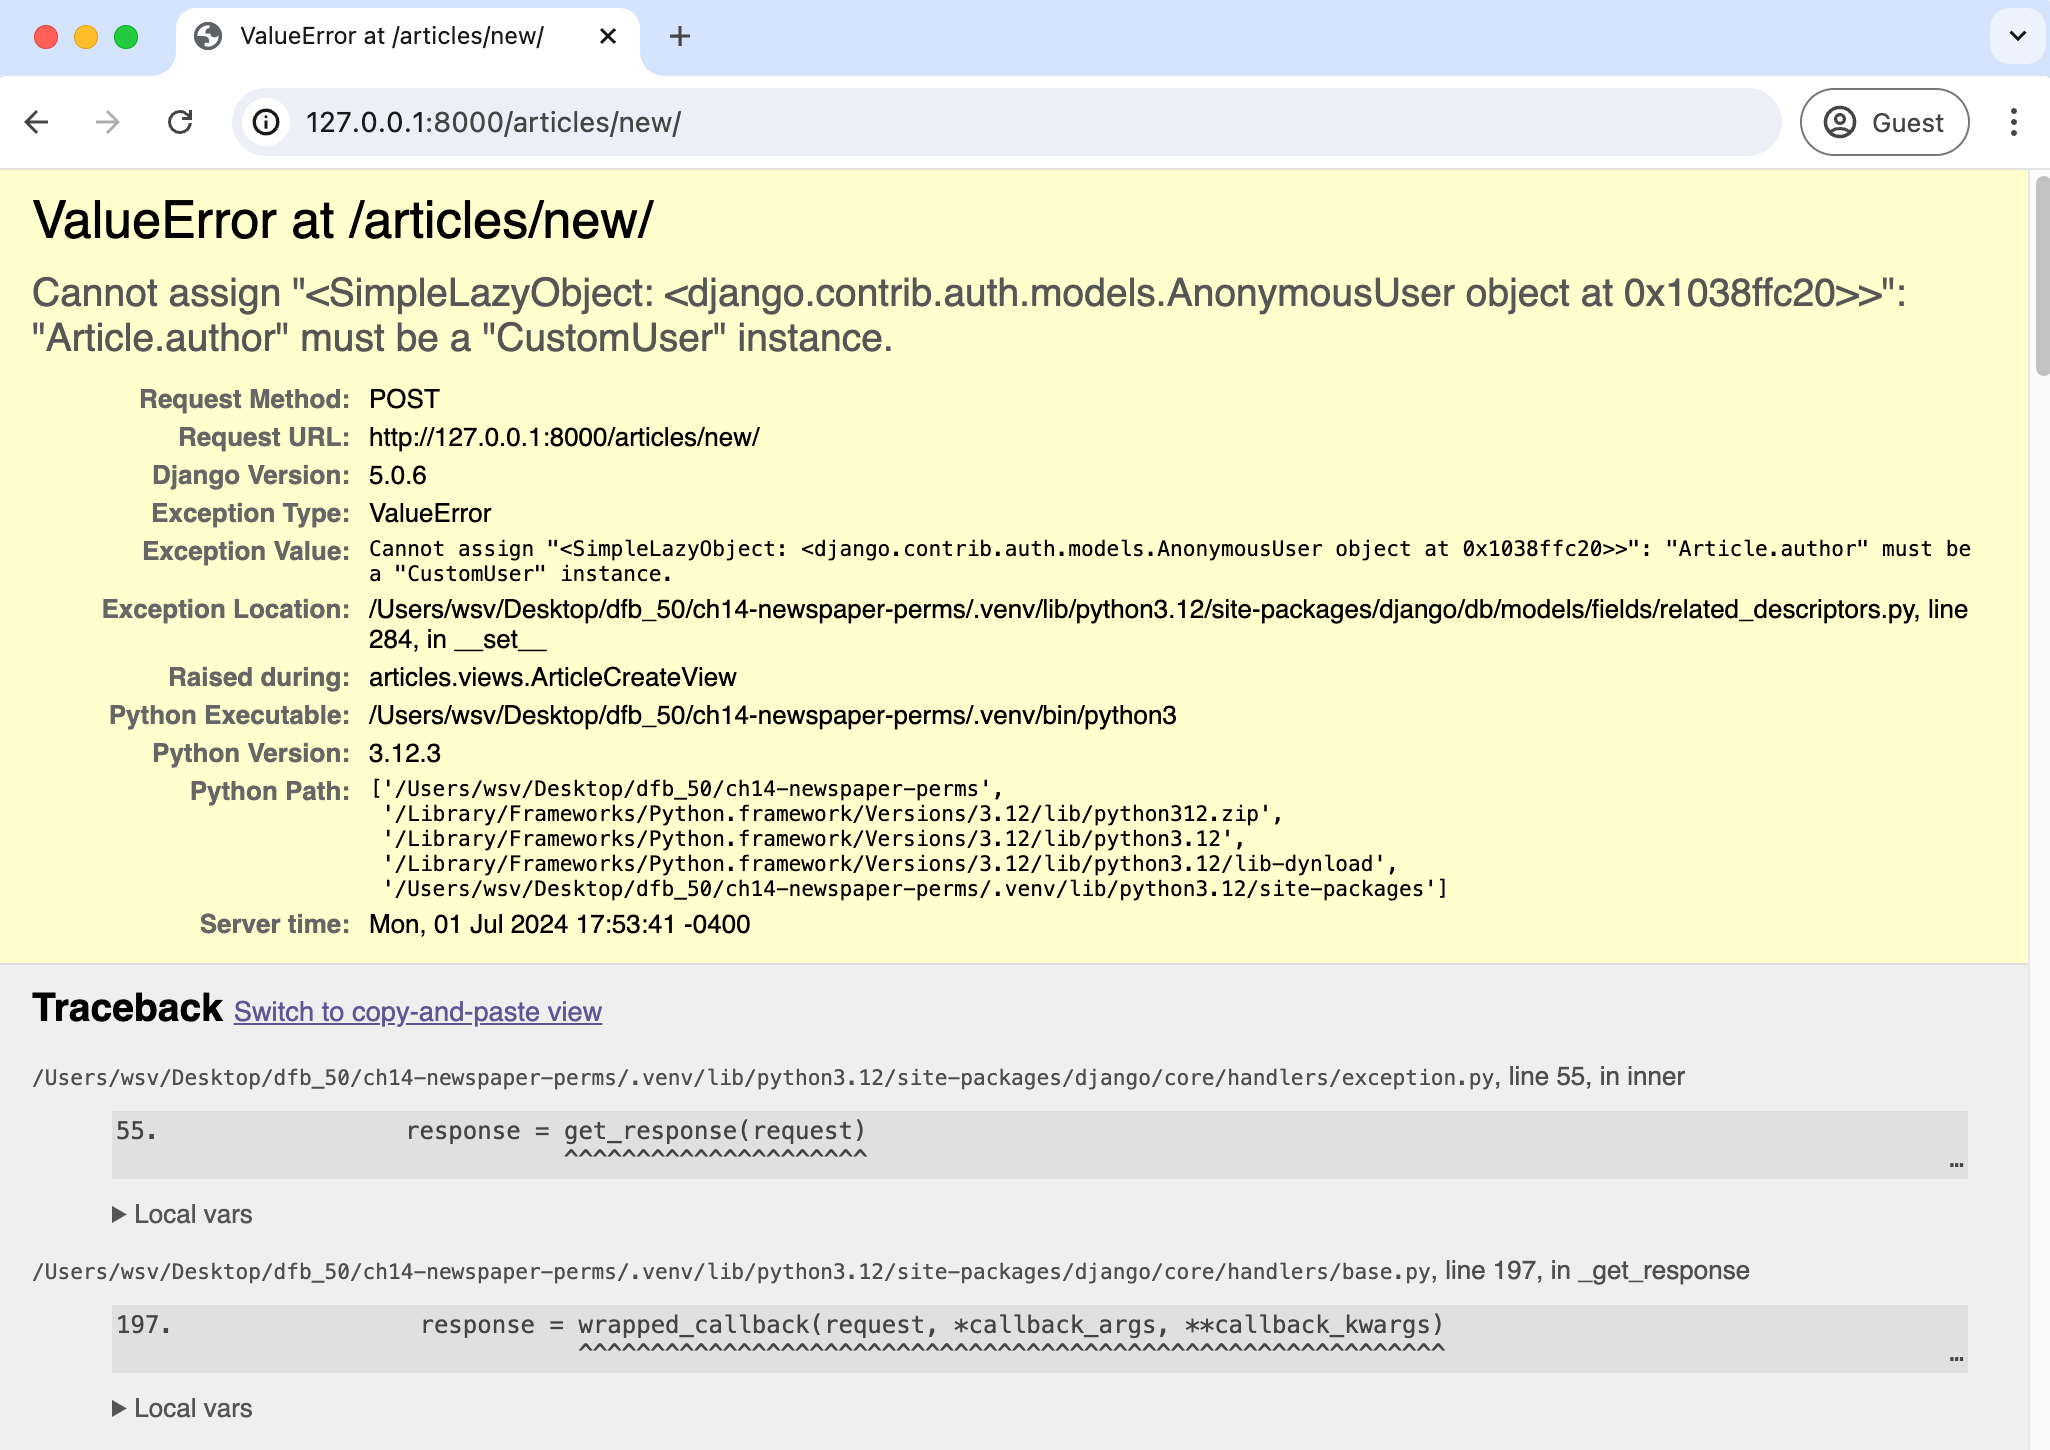Viewport: 2050px width, 1450px height.
Task: Click Python Path lib-dynload entry
Action: pos(890,864)
